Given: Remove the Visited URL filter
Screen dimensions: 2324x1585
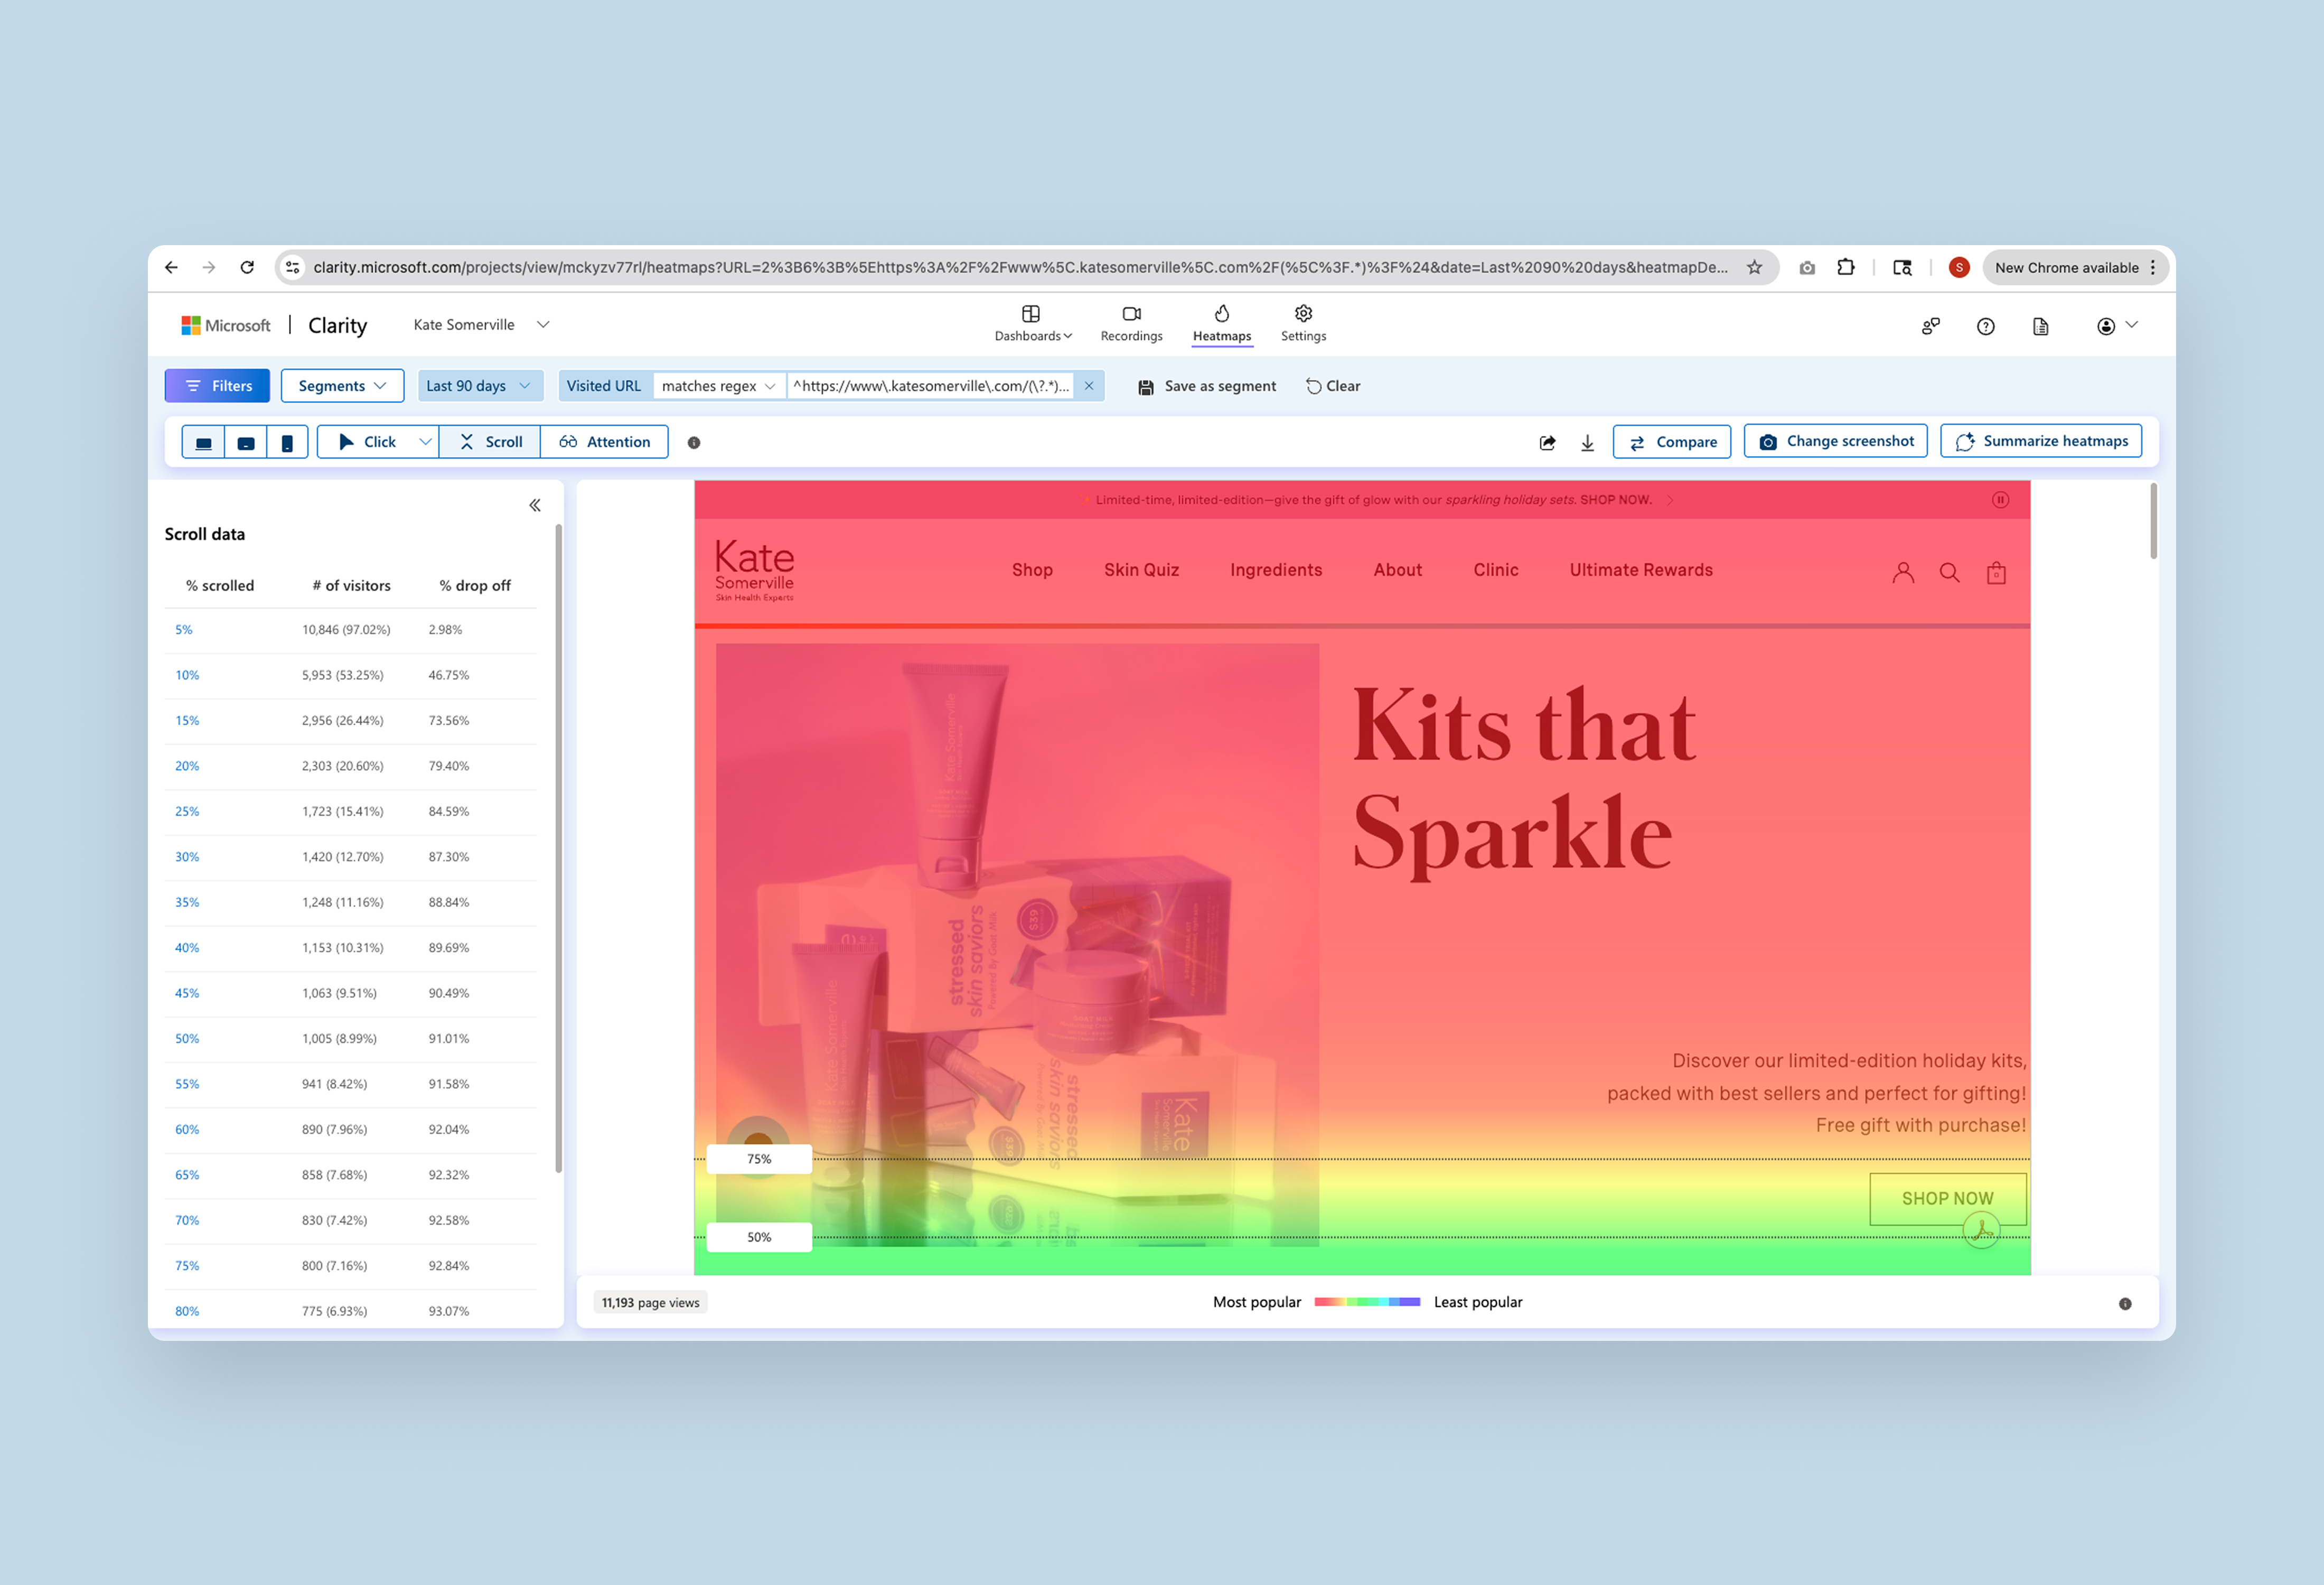Looking at the screenshot, I should tap(1089, 386).
